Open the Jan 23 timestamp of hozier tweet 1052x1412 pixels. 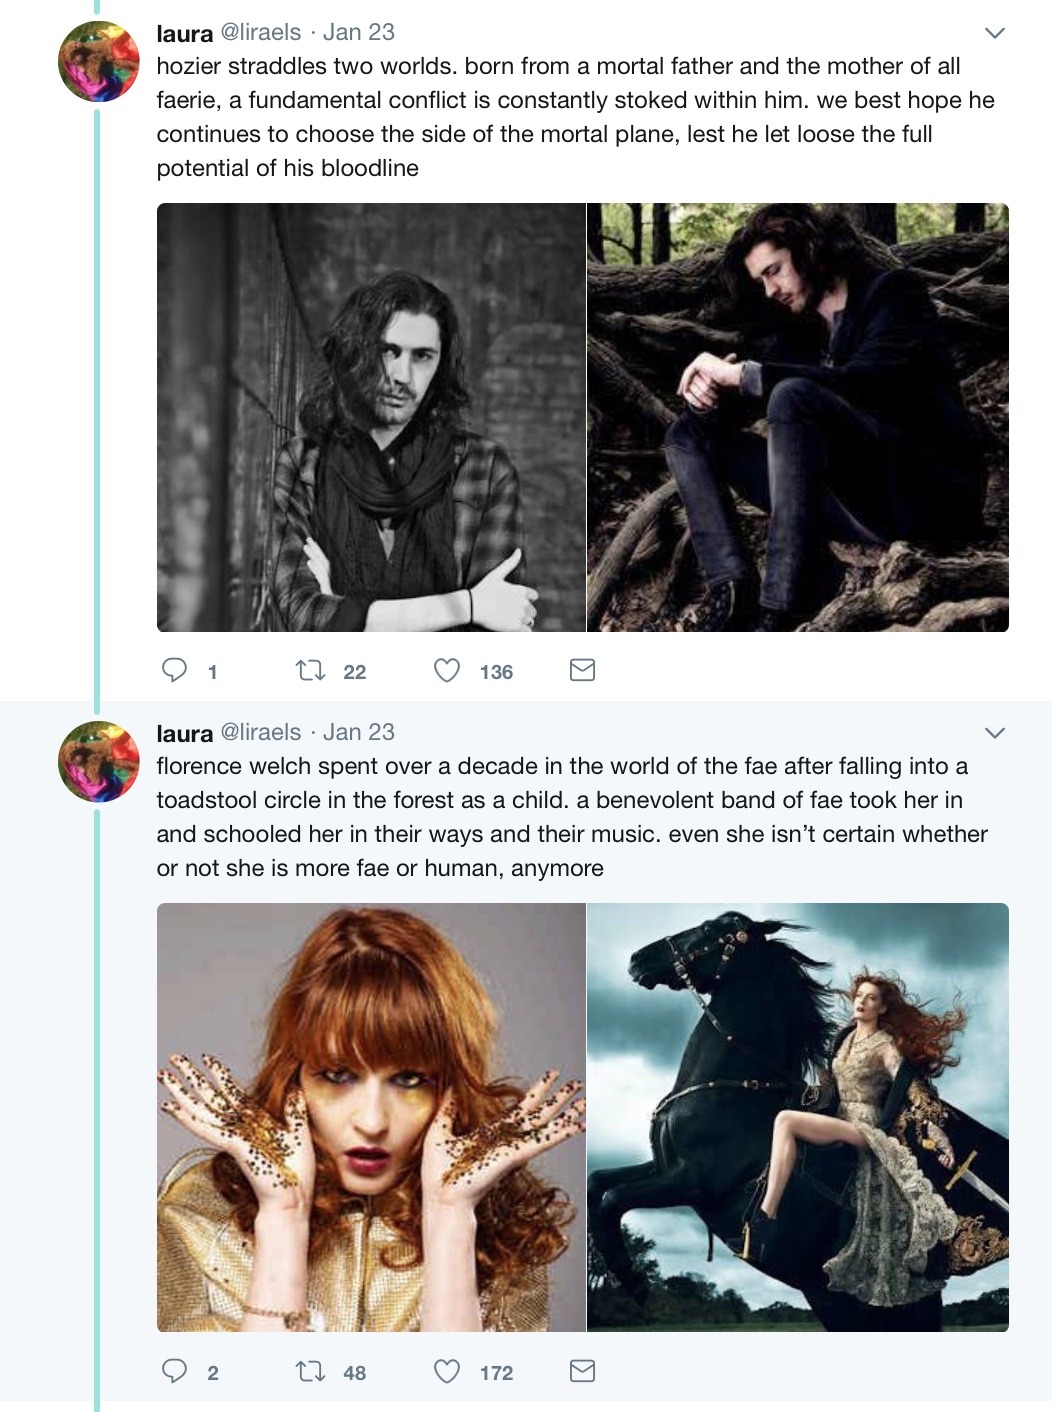[359, 32]
